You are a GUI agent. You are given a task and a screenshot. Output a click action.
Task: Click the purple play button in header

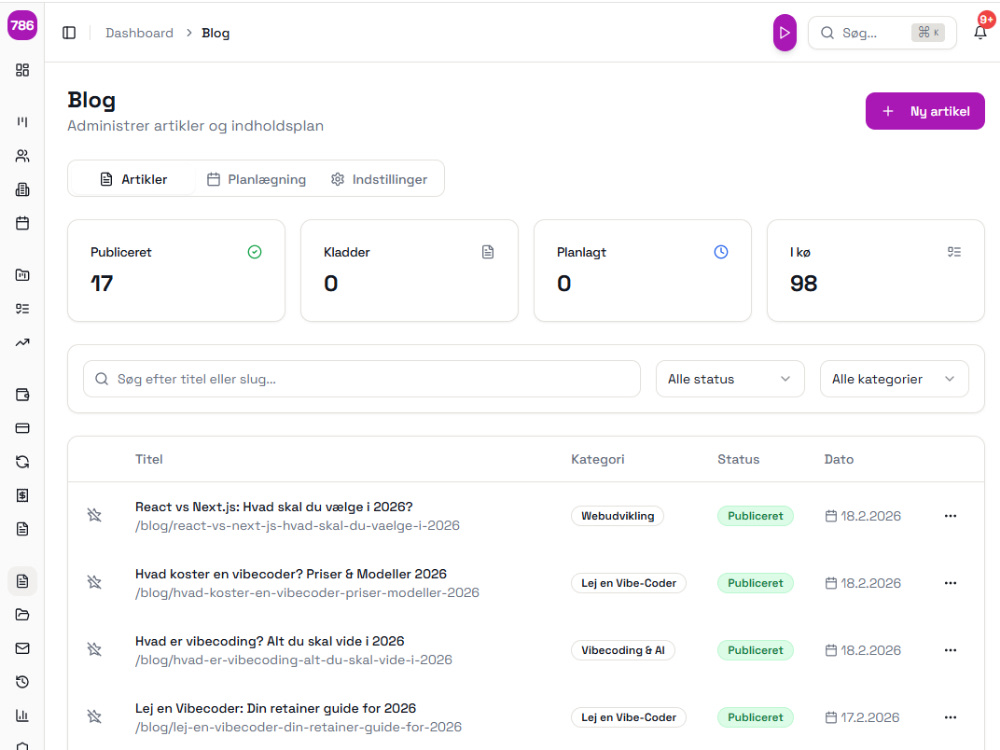(784, 33)
